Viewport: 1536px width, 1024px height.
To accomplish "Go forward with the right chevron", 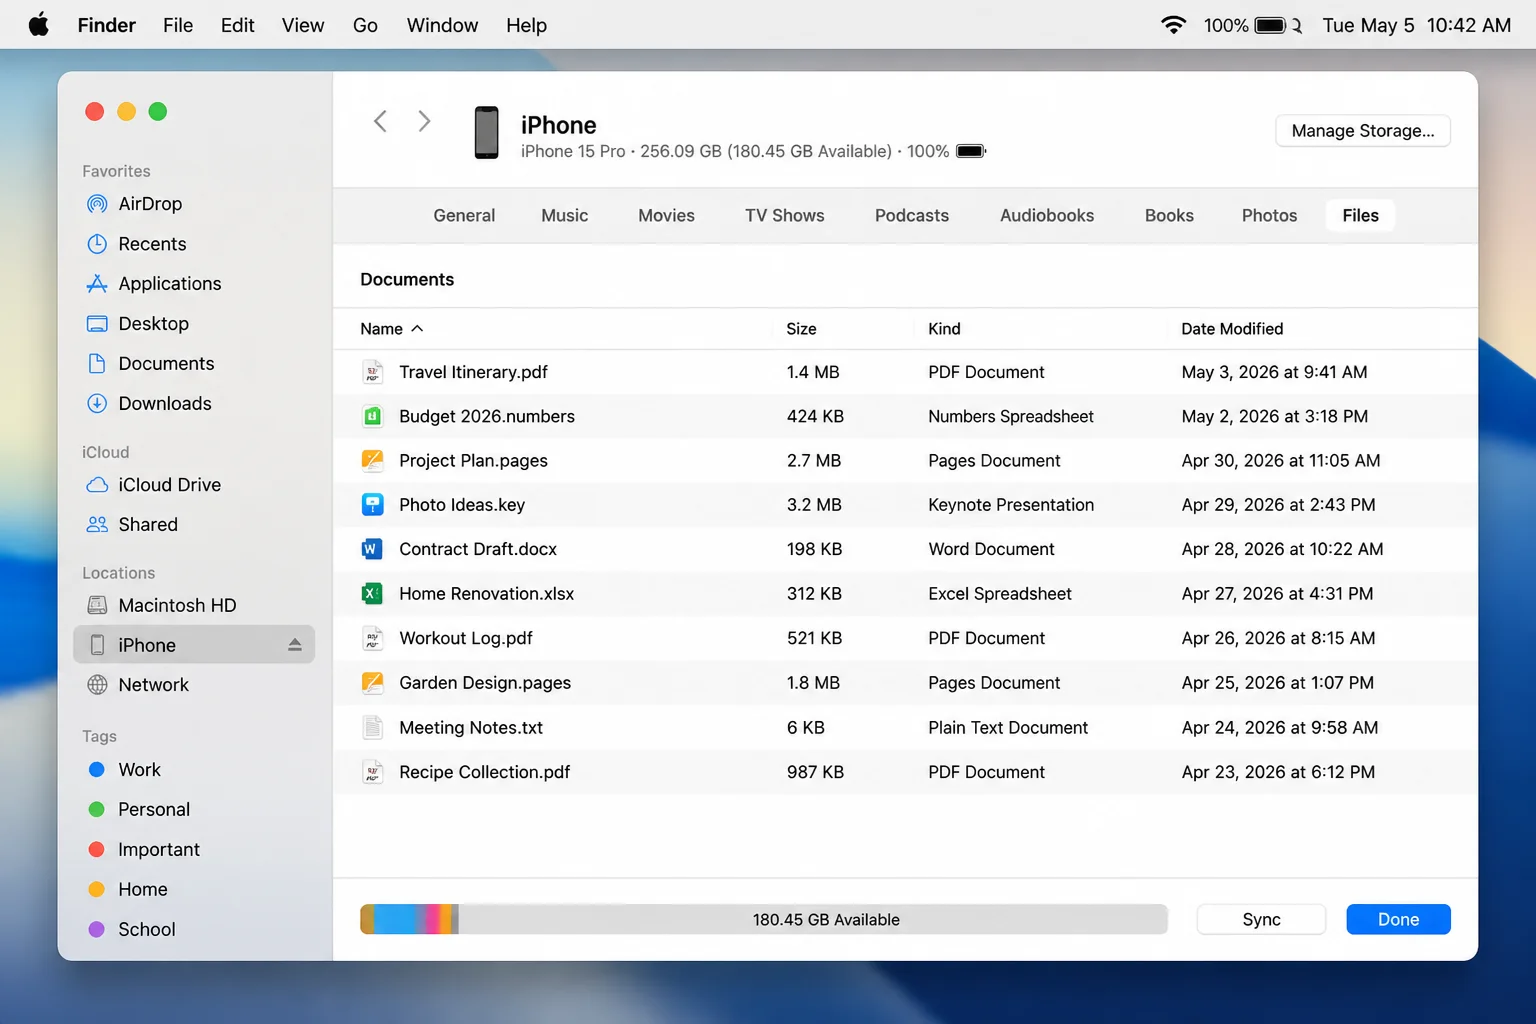I will (424, 121).
